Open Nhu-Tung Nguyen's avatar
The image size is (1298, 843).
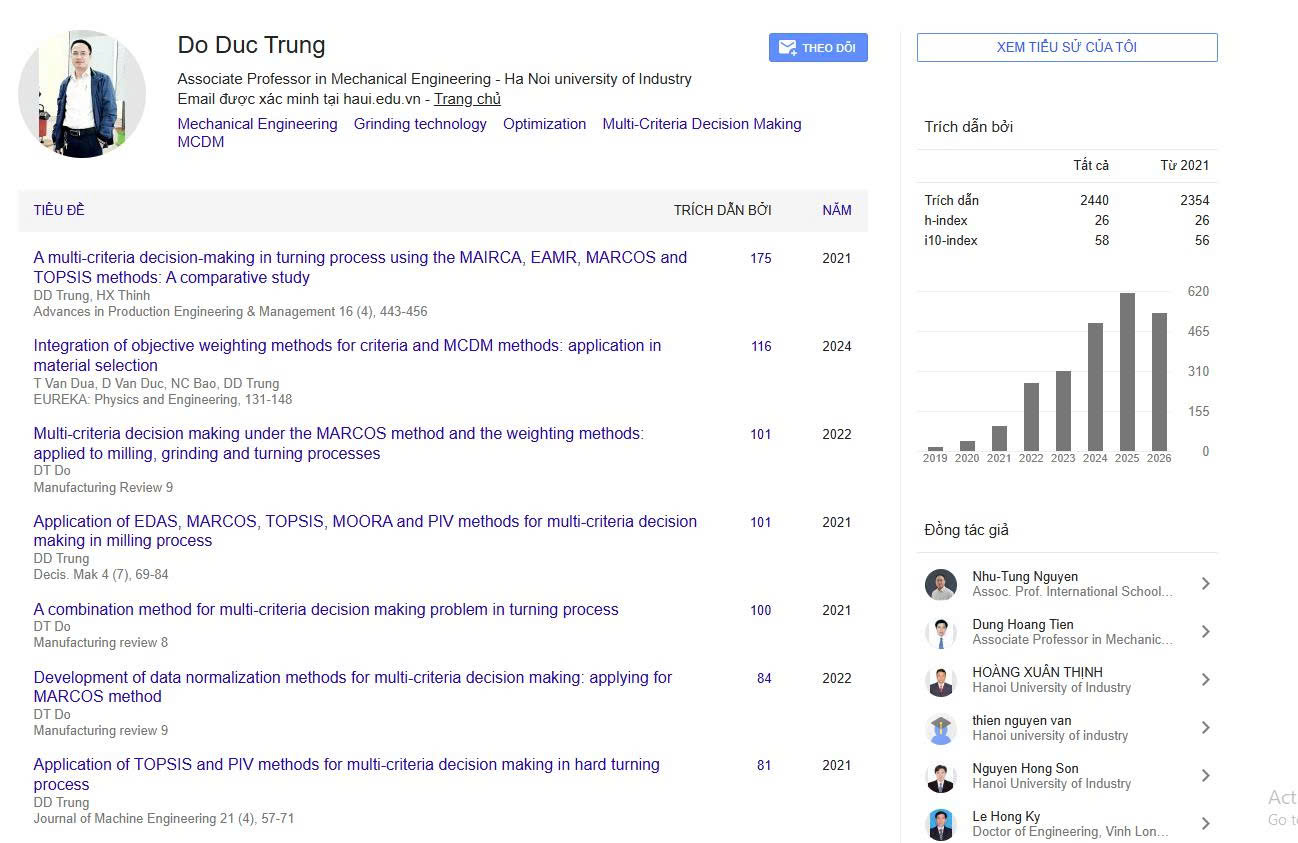[941, 584]
